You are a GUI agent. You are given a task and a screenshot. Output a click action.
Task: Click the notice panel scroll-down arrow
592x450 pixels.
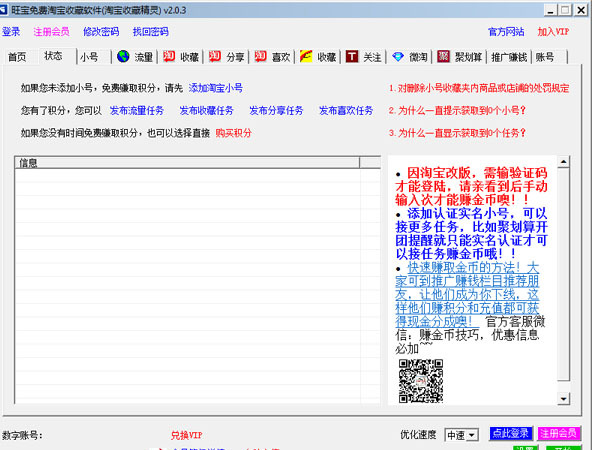pos(563,399)
